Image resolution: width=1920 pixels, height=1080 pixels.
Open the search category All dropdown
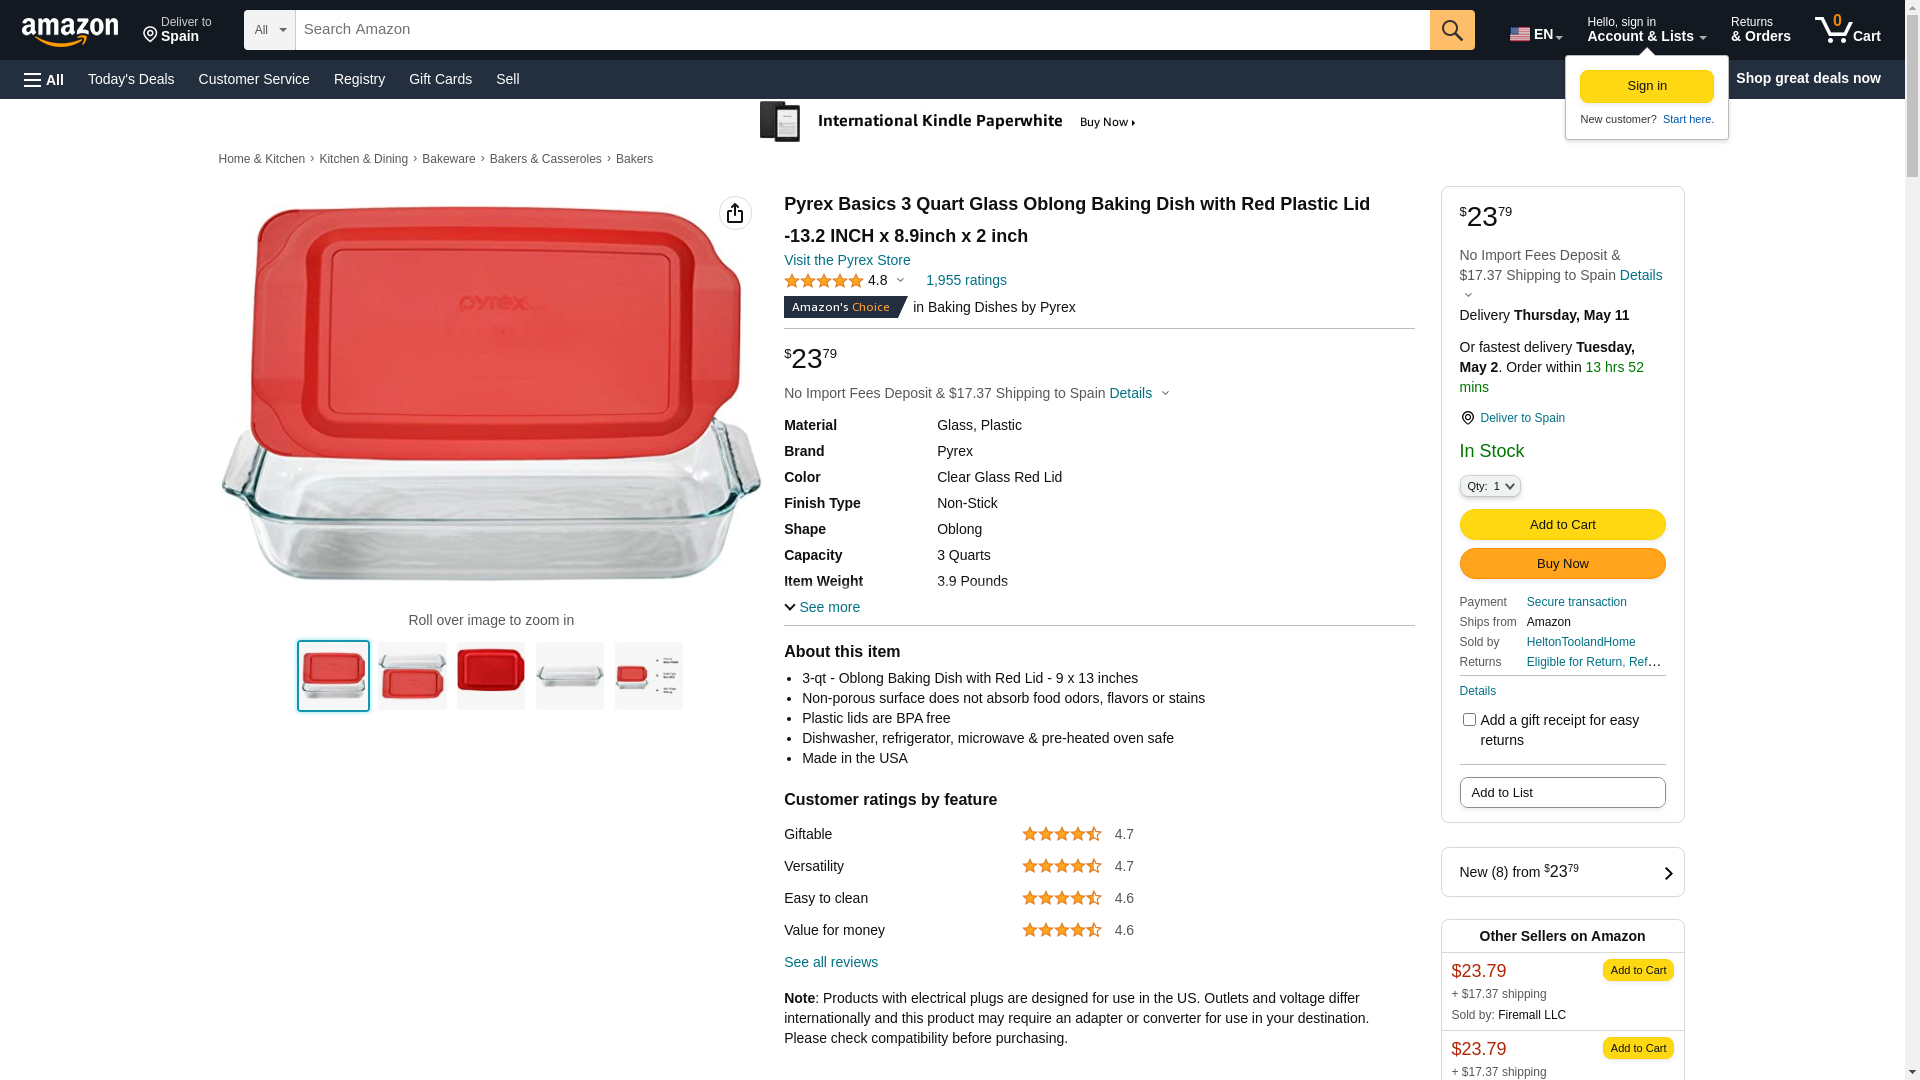point(270,30)
